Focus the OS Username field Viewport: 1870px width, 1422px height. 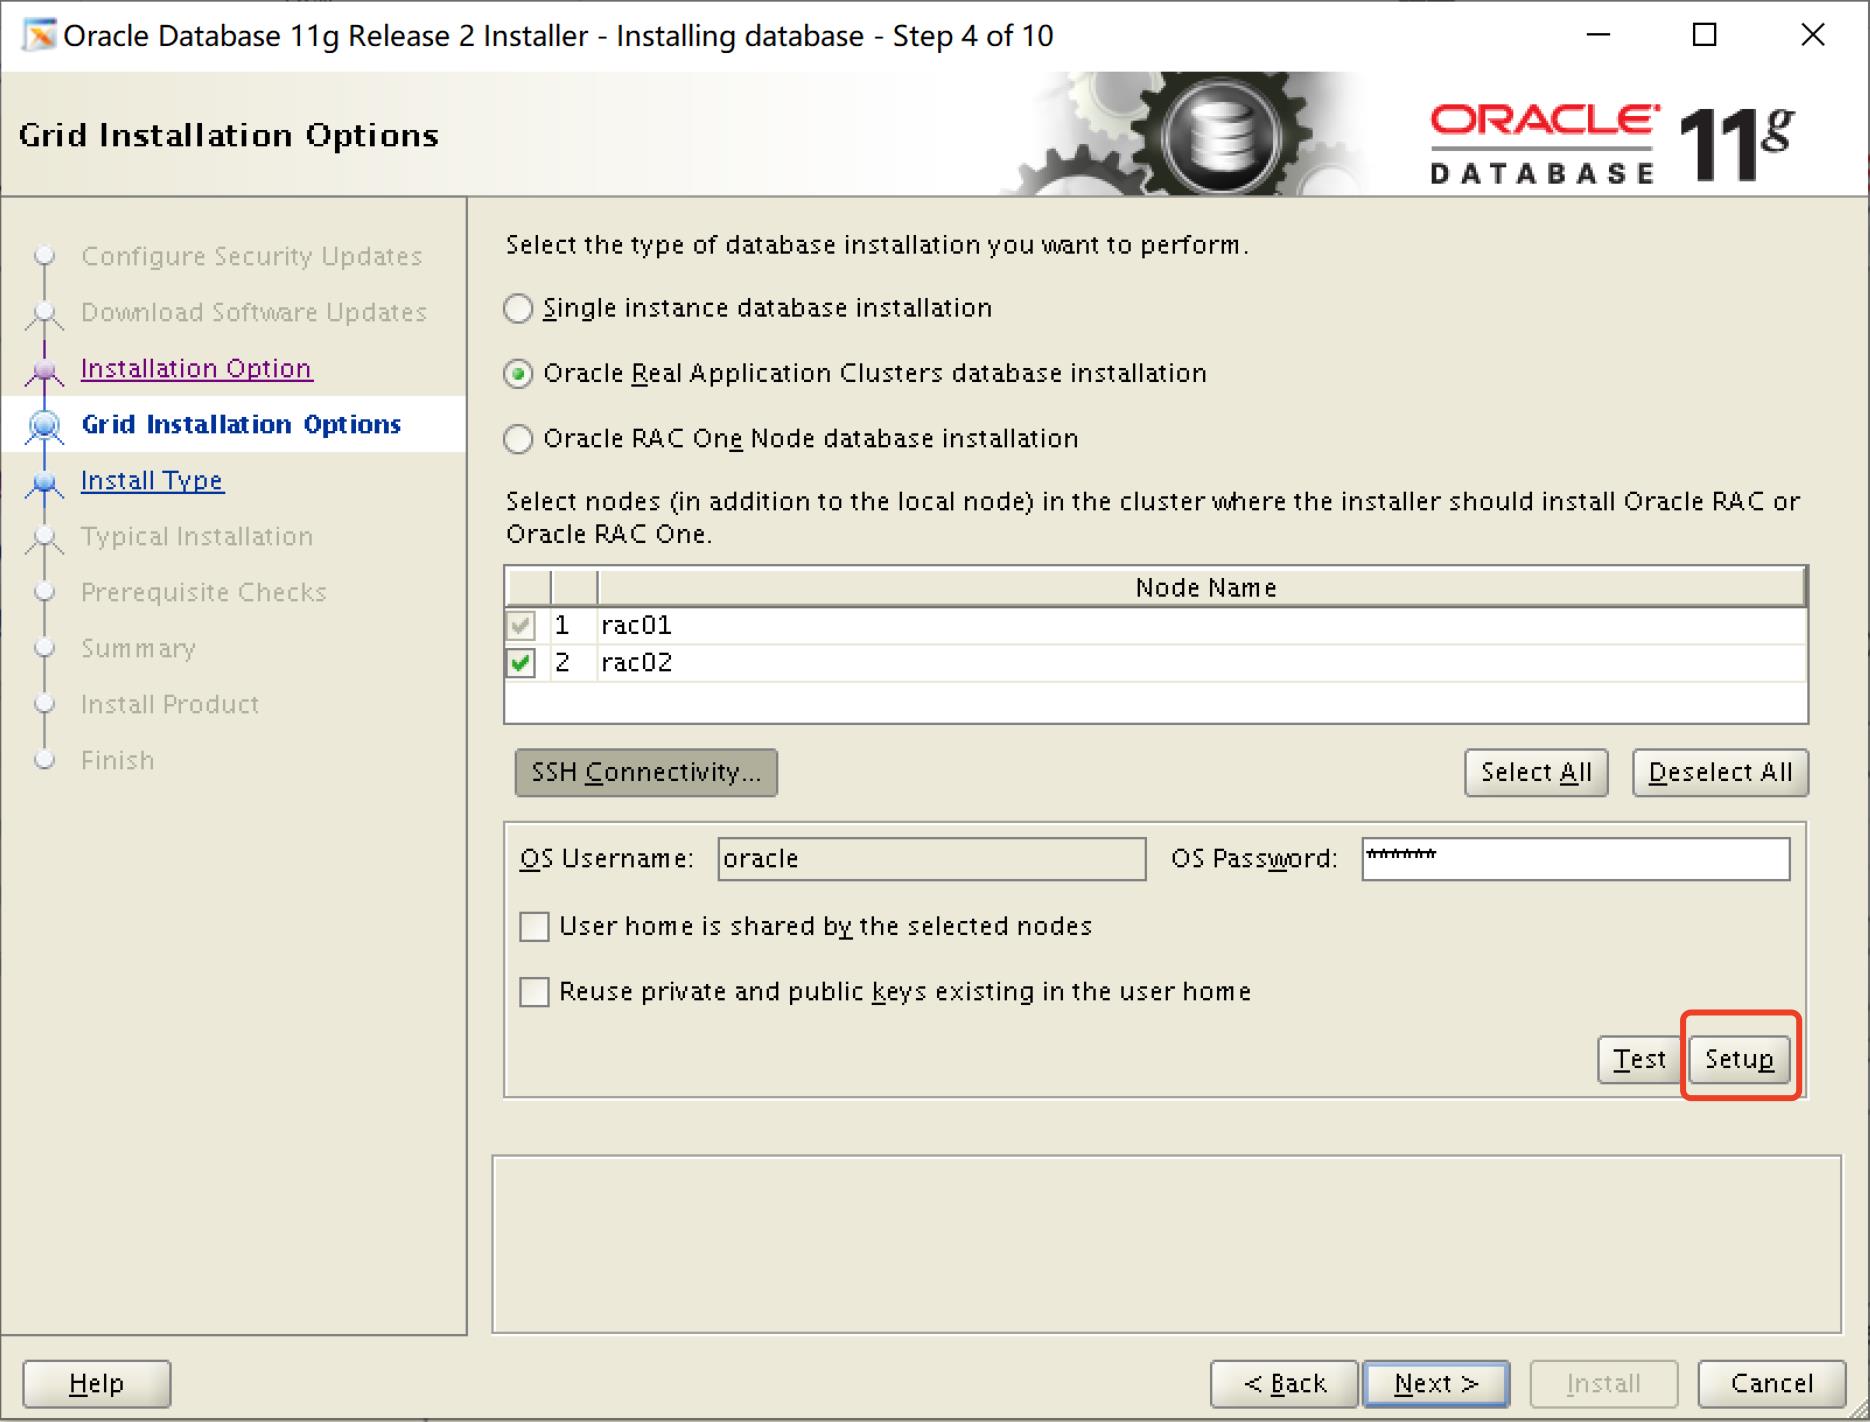point(932,859)
